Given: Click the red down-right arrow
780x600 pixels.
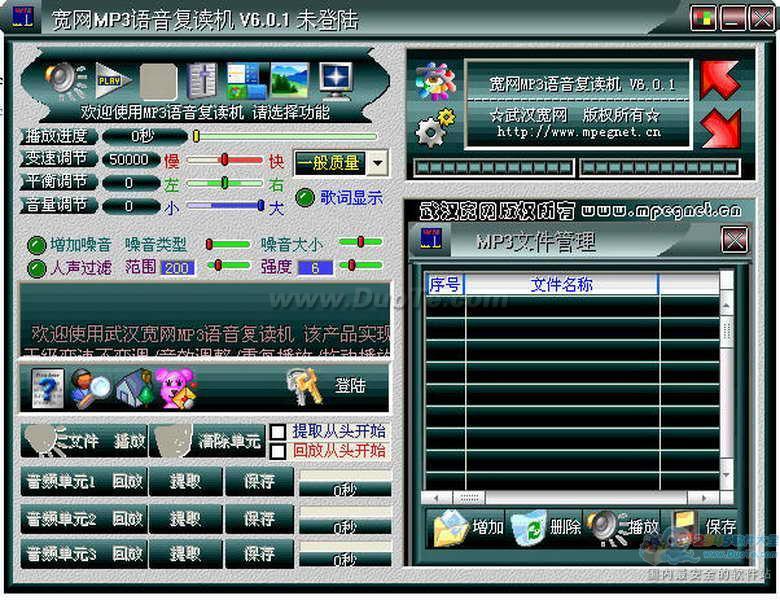Looking at the screenshot, I should tap(721, 129).
